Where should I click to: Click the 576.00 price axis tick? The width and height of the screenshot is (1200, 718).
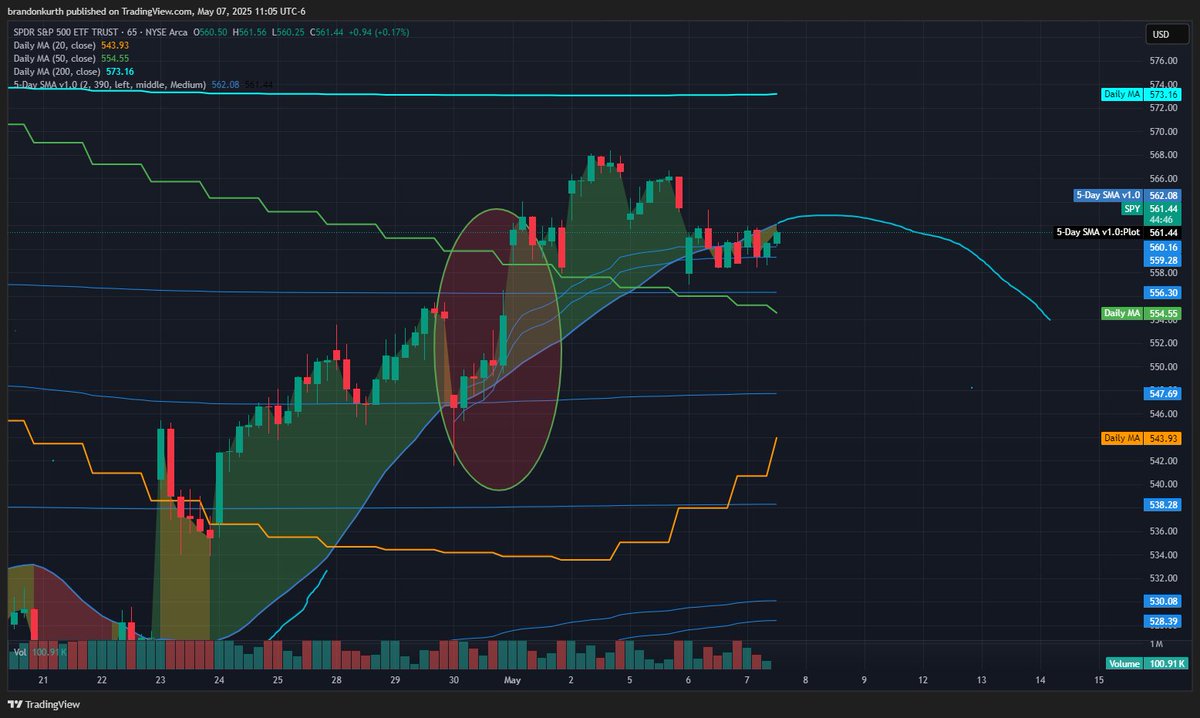click(1164, 60)
